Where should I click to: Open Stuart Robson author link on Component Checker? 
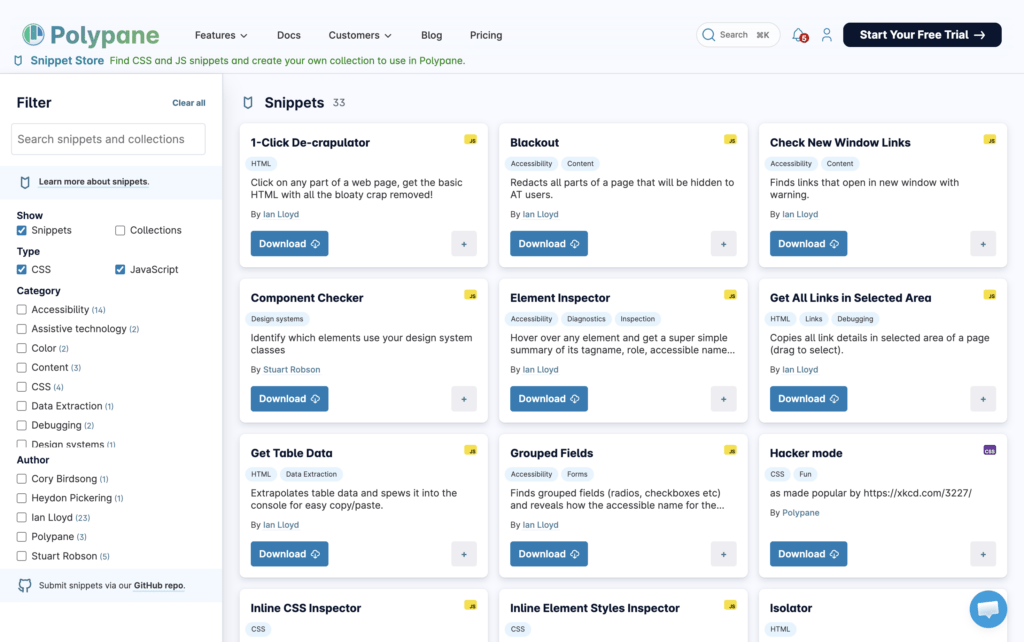(x=291, y=370)
